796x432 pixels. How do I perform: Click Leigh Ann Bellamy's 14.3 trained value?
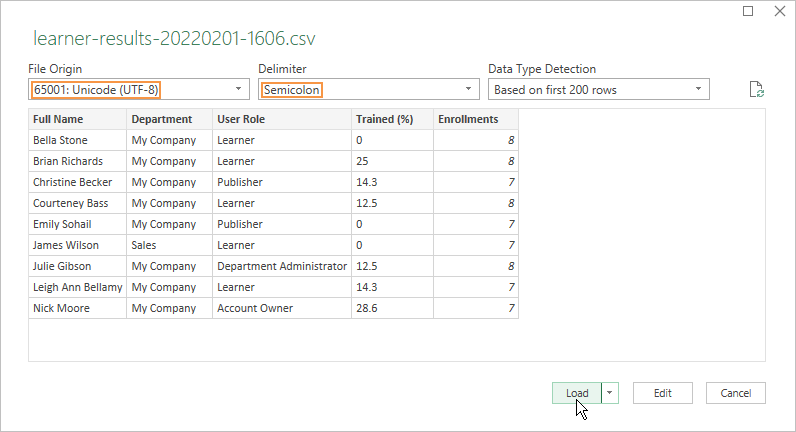(392, 287)
